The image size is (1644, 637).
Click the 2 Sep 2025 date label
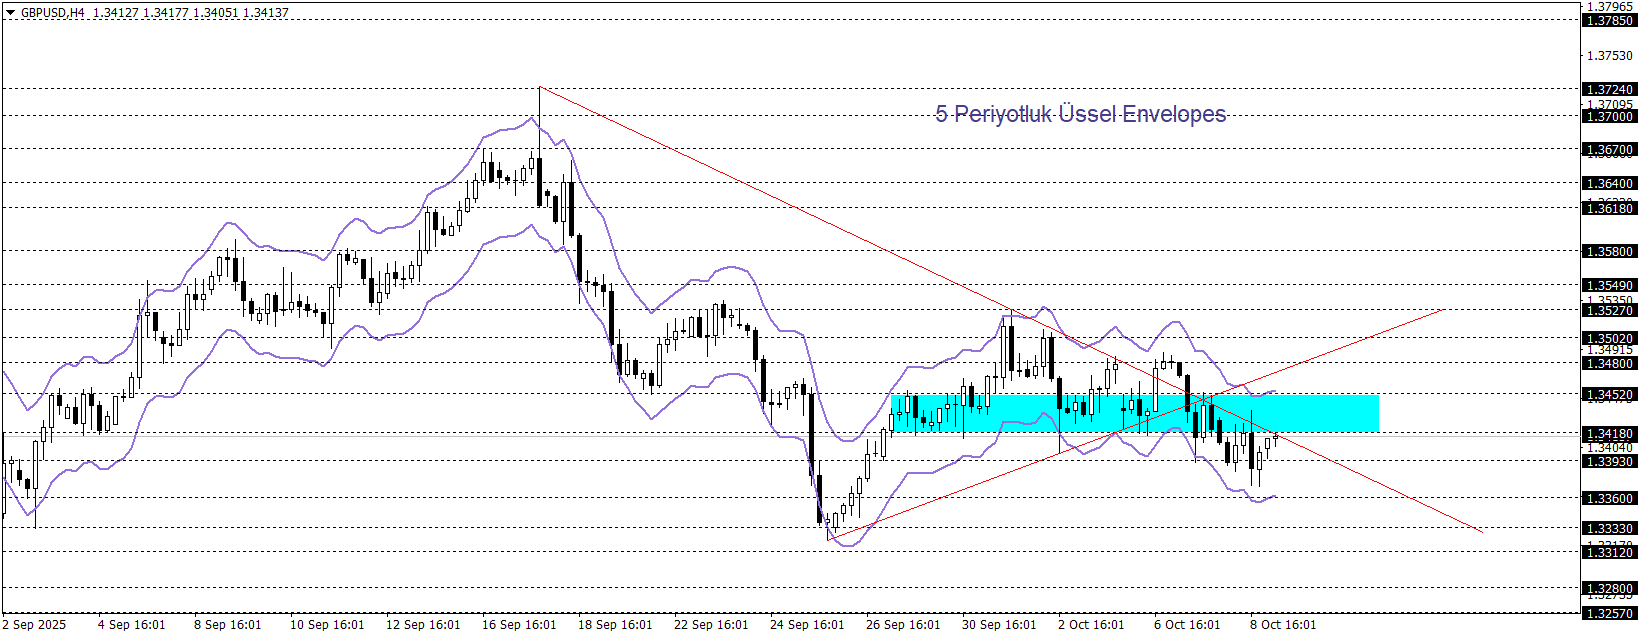[34, 625]
